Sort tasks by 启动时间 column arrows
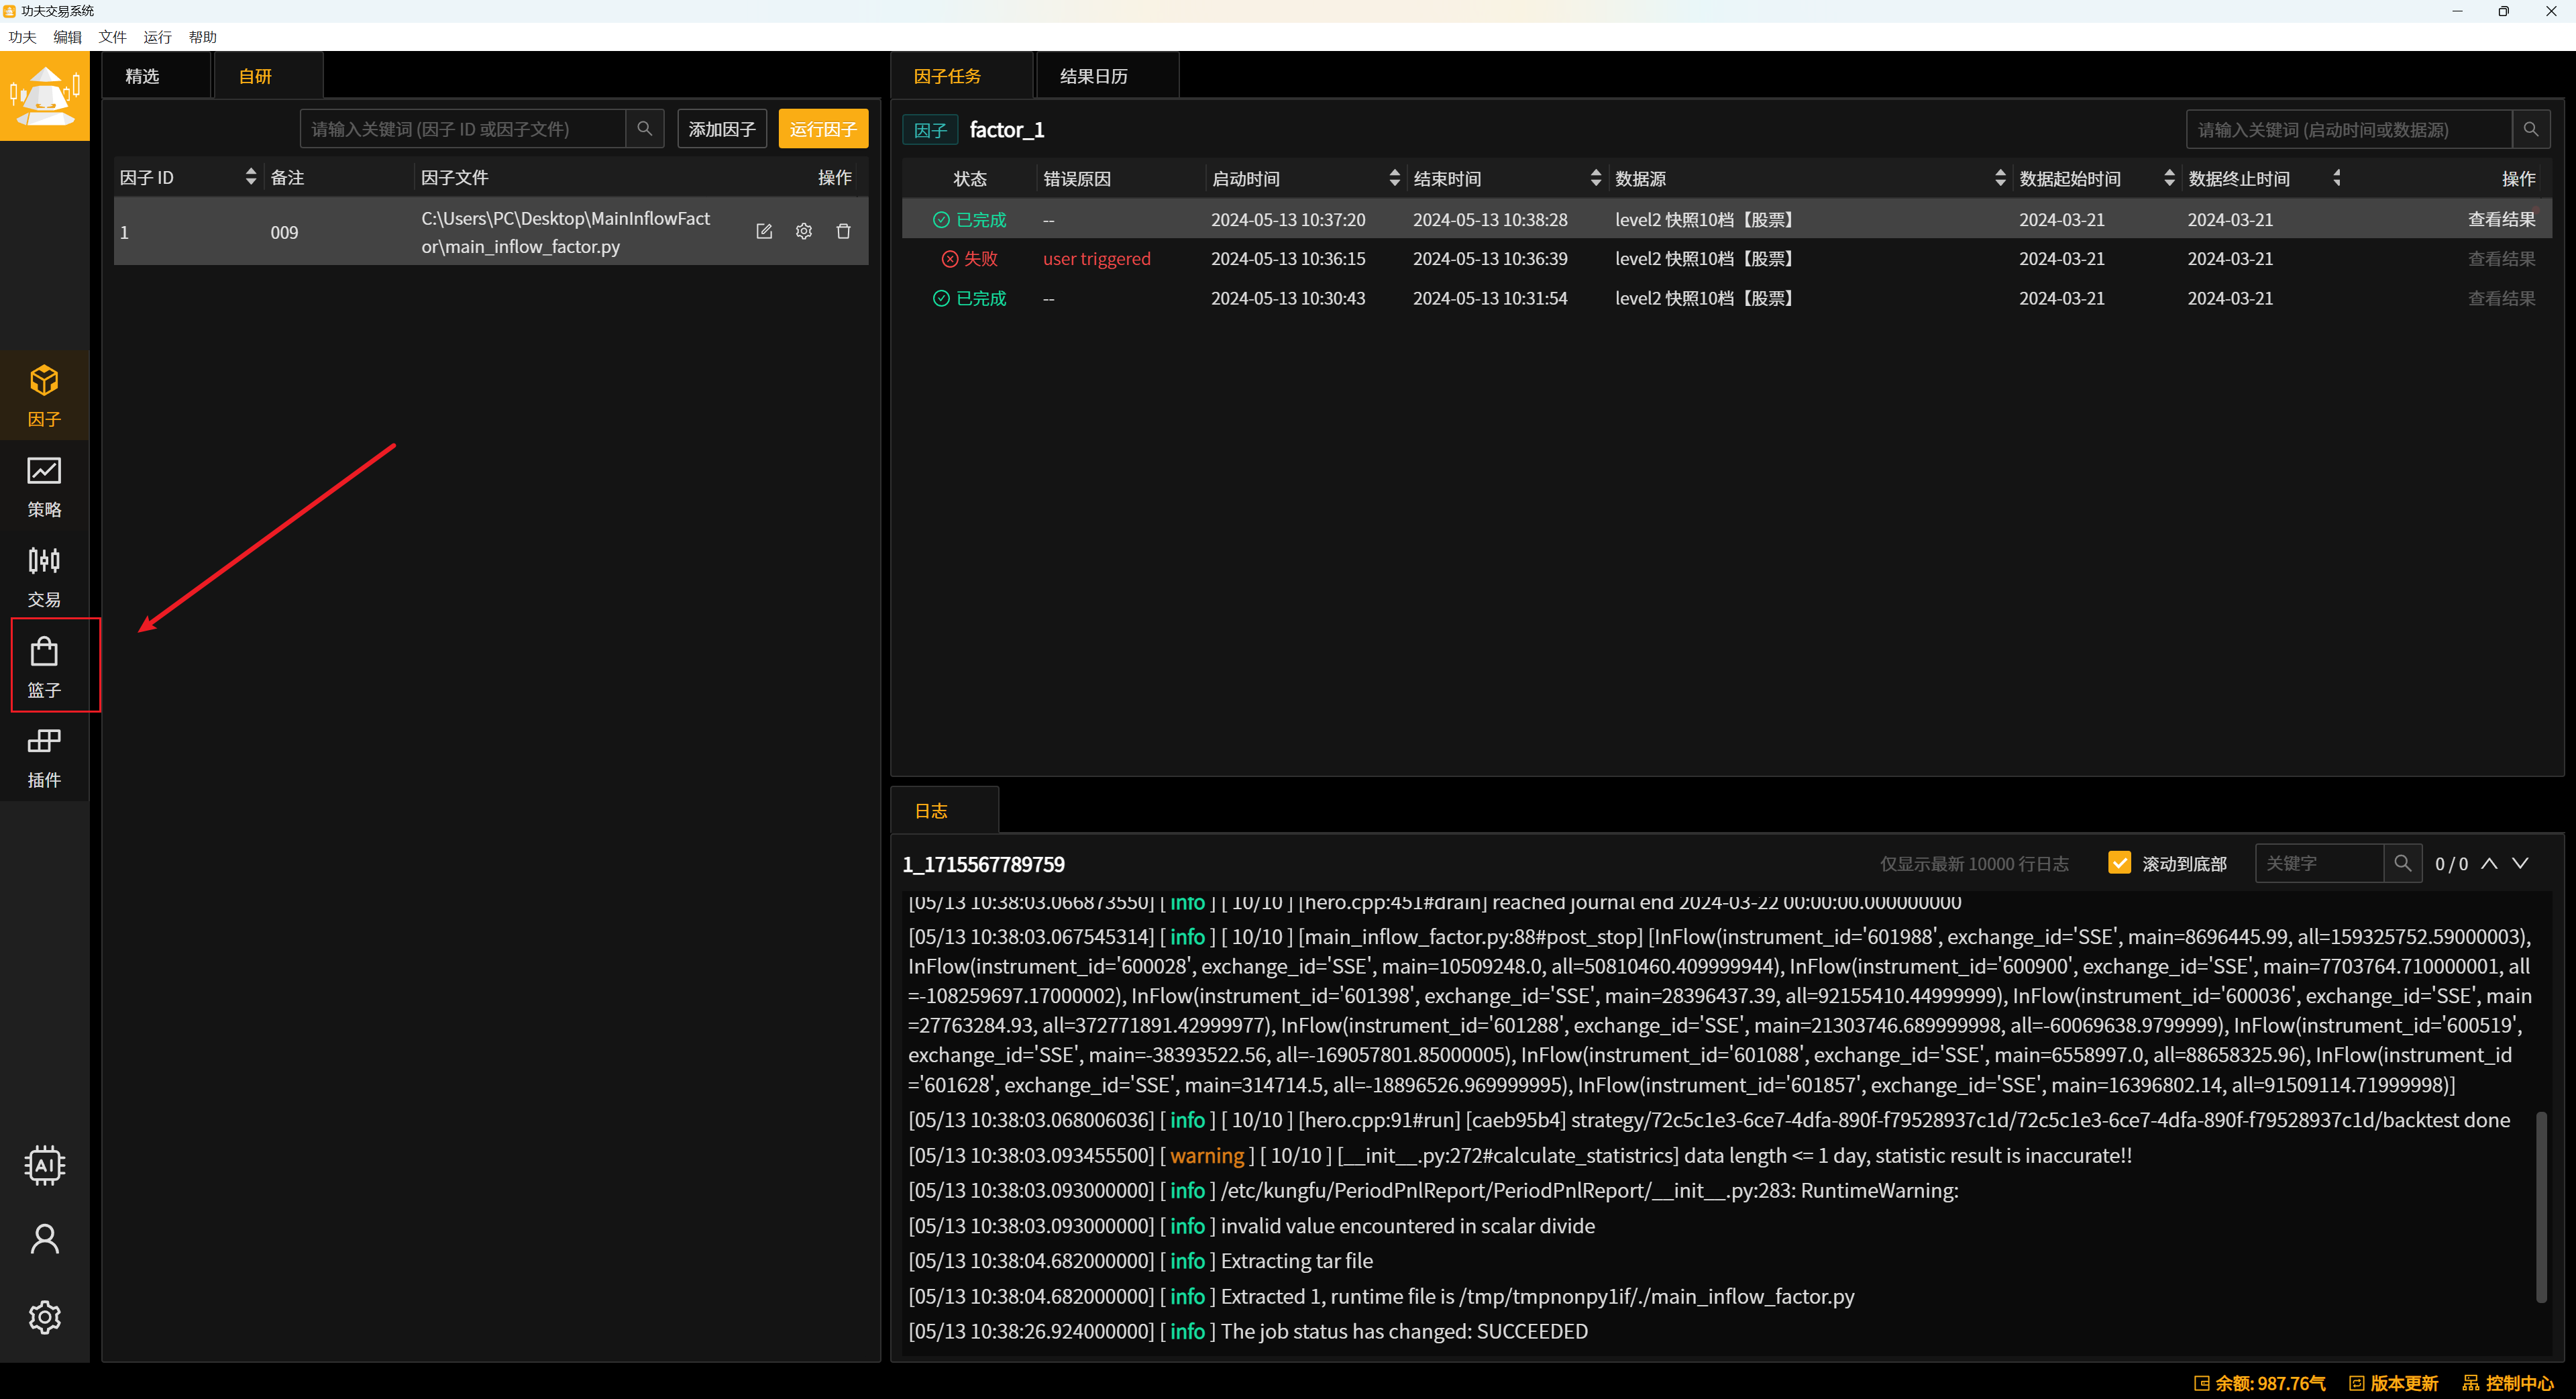 coord(1394,178)
